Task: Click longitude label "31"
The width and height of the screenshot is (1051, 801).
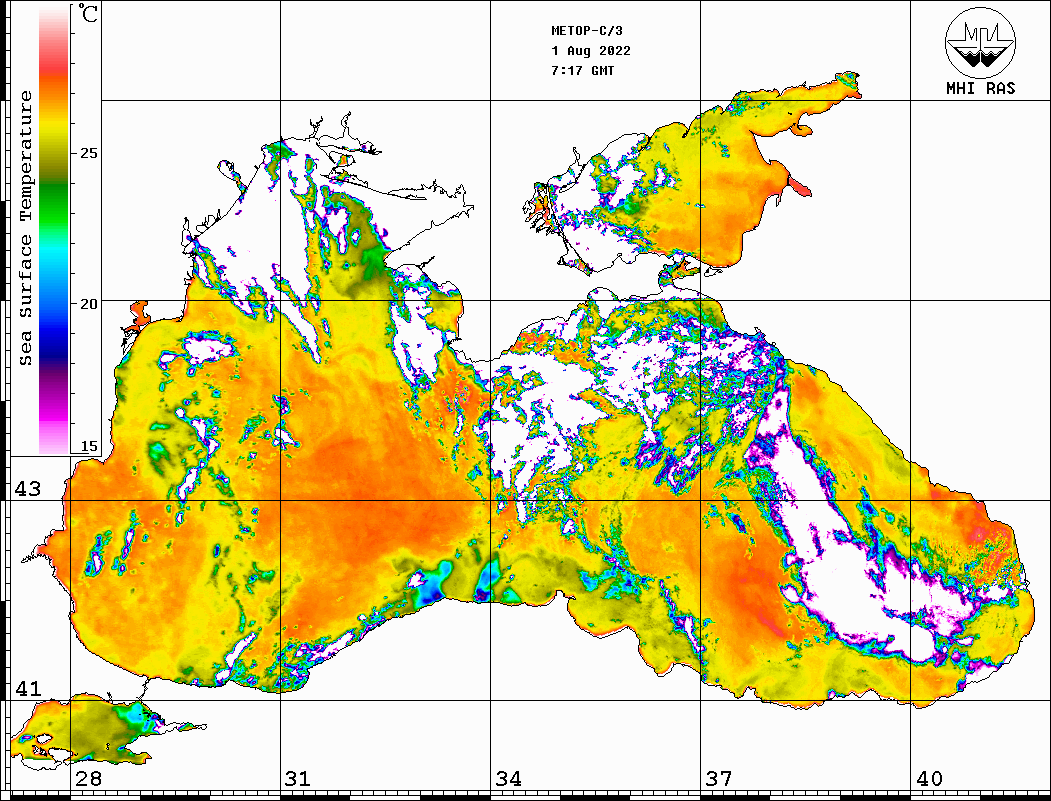Action: 298,779
